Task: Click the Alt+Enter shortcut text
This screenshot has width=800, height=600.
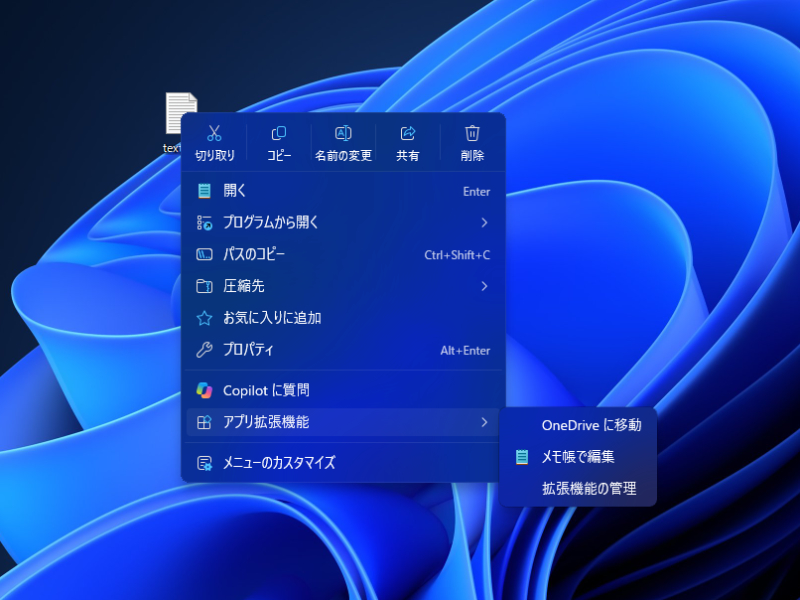Action: [x=465, y=350]
